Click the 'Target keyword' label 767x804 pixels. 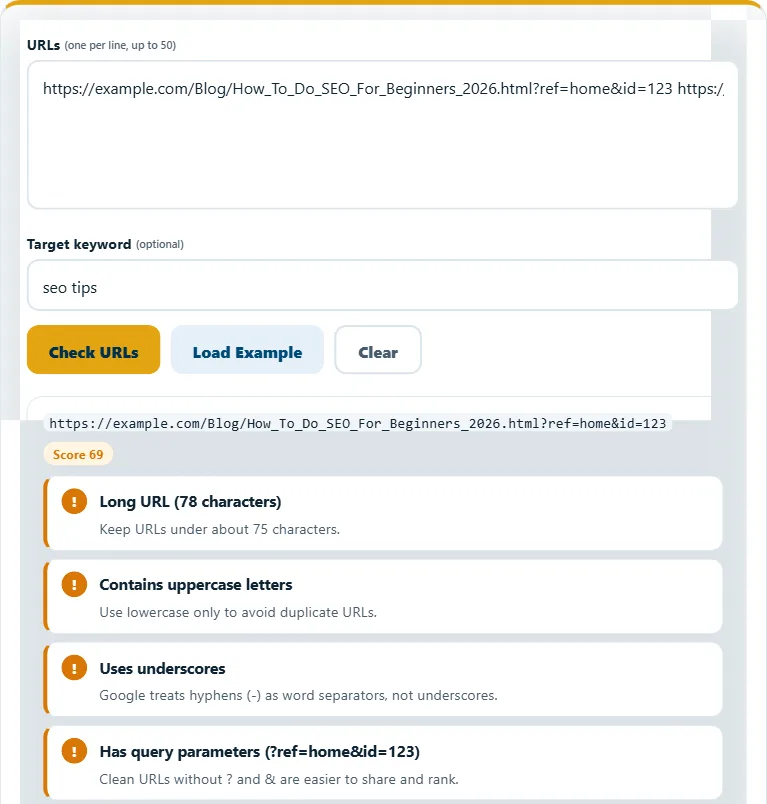[x=79, y=244]
